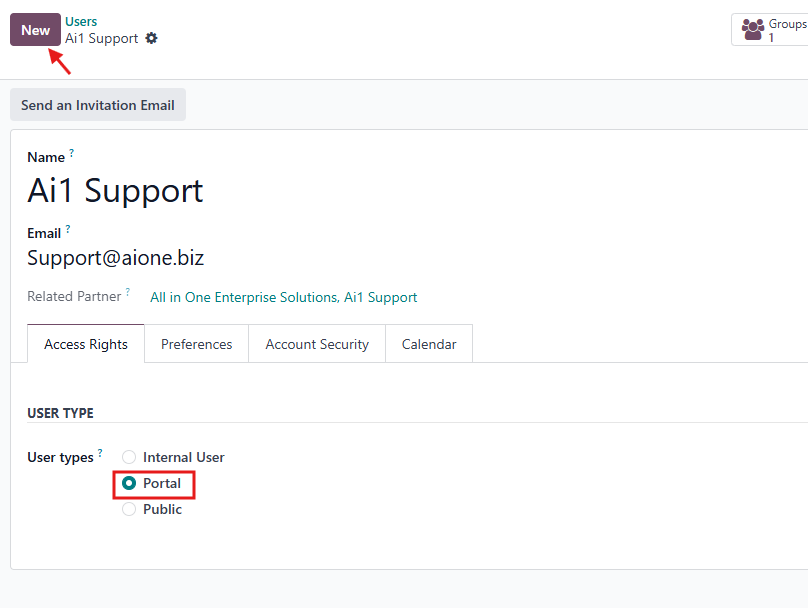The width and height of the screenshot is (808, 608).
Task: Edit the Email field Support@aione.biz
Action: point(116,258)
